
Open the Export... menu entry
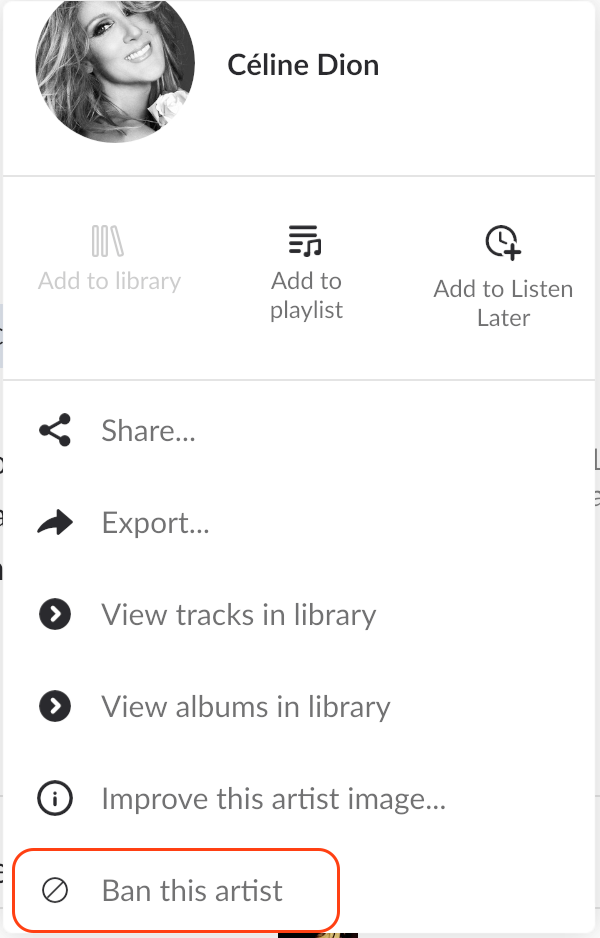pyautogui.click(x=155, y=523)
